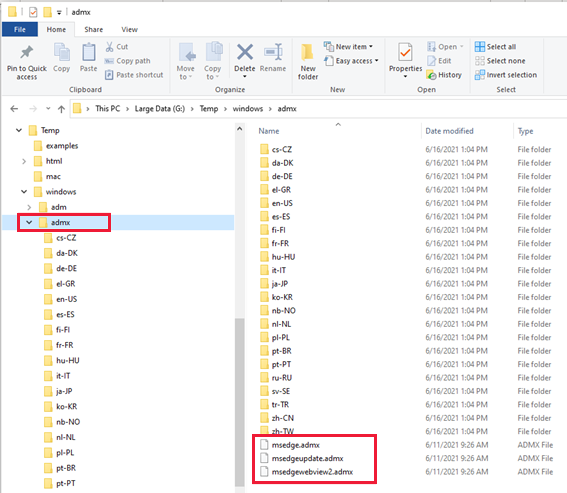This screenshot has width=567, height=493.
Task: Expand the Delete options arrow
Action: 245,76
